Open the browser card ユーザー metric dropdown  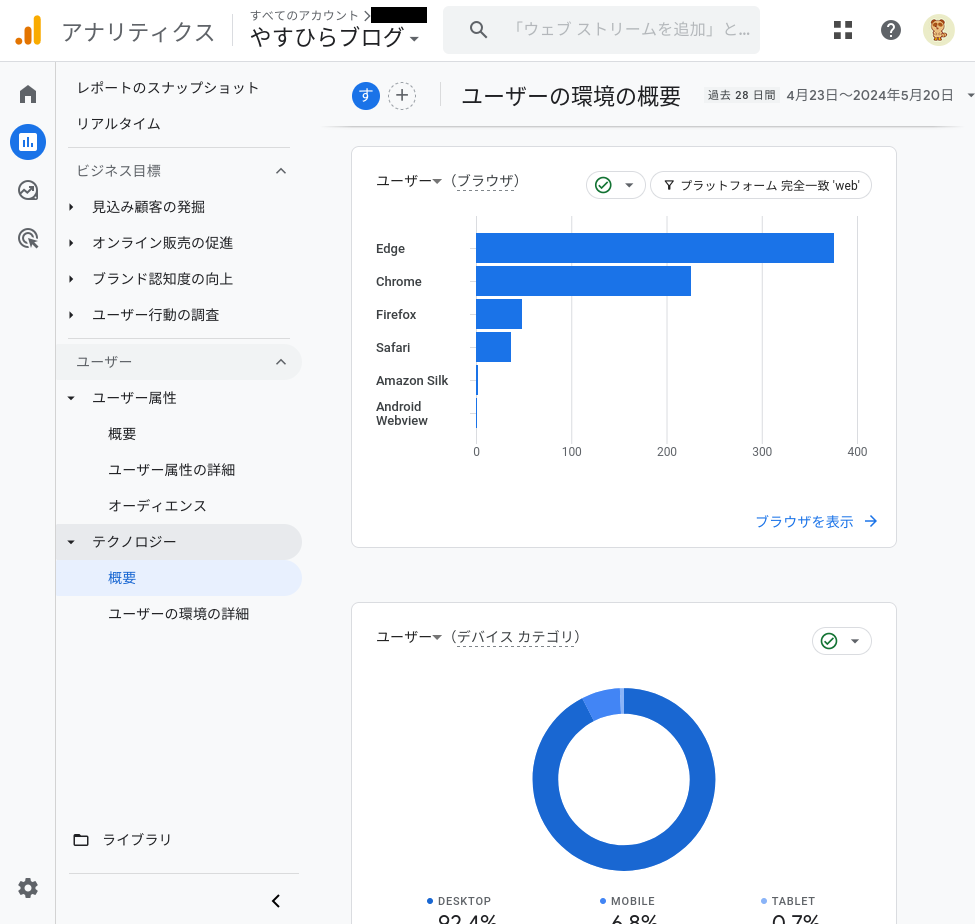[409, 181]
